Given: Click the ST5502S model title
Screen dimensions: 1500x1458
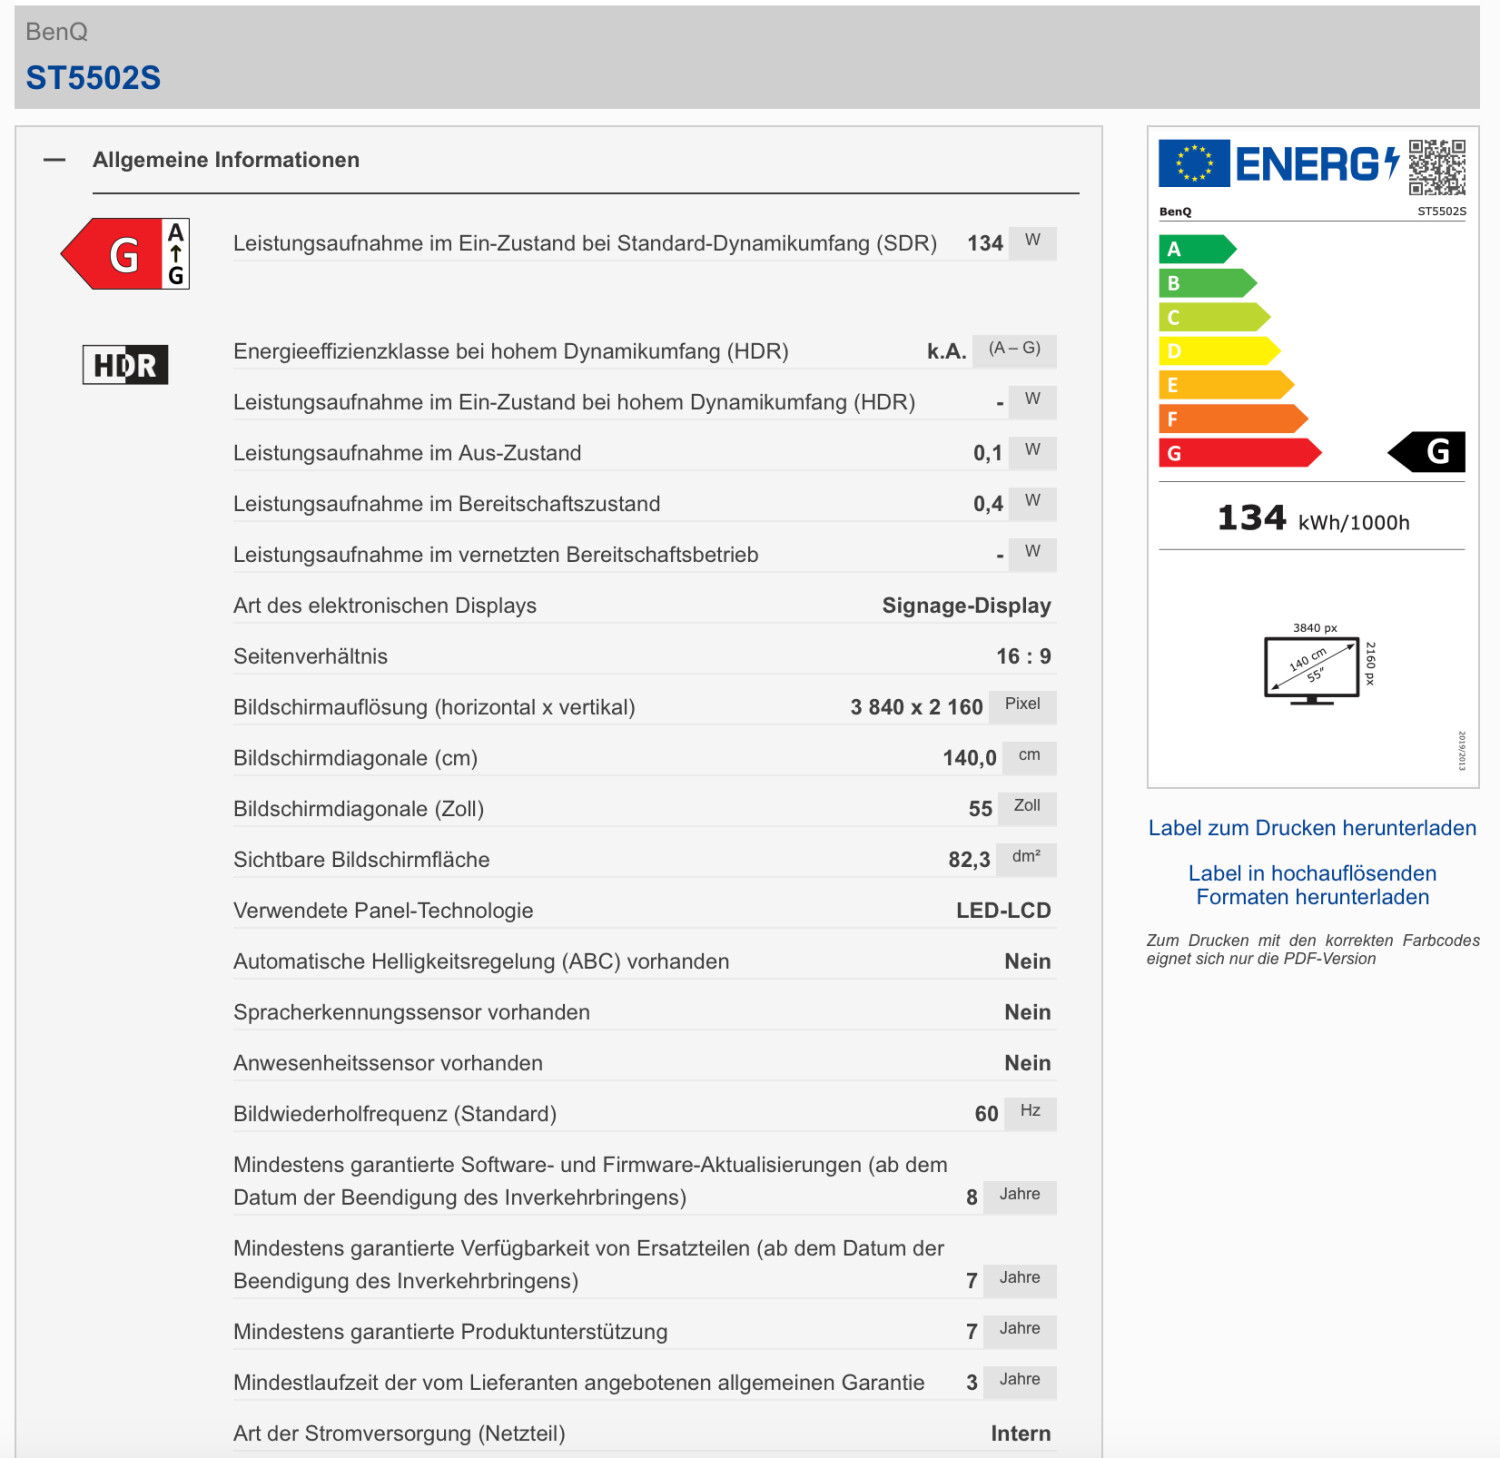Looking at the screenshot, I should pyautogui.click(x=93, y=78).
